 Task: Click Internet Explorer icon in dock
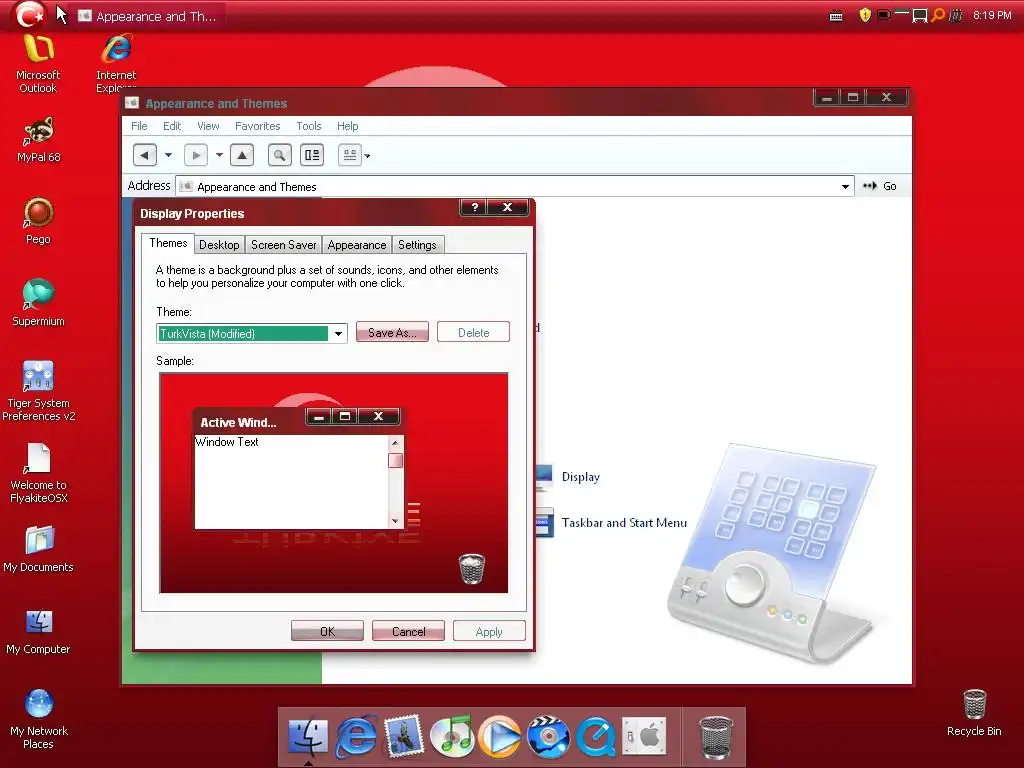click(356, 737)
